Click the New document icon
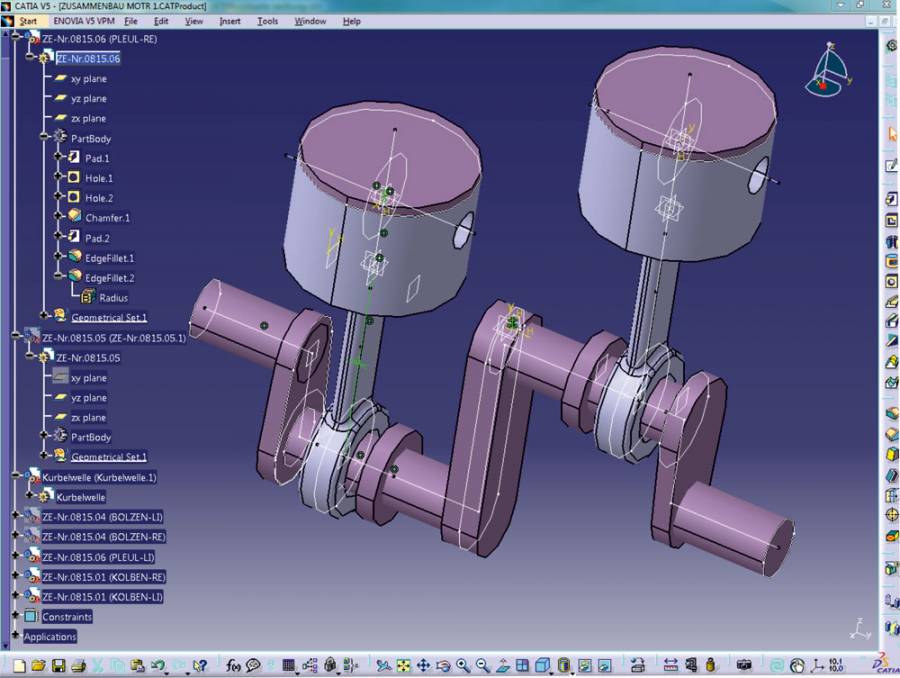Screen dimensions: 900x678 coord(20,665)
